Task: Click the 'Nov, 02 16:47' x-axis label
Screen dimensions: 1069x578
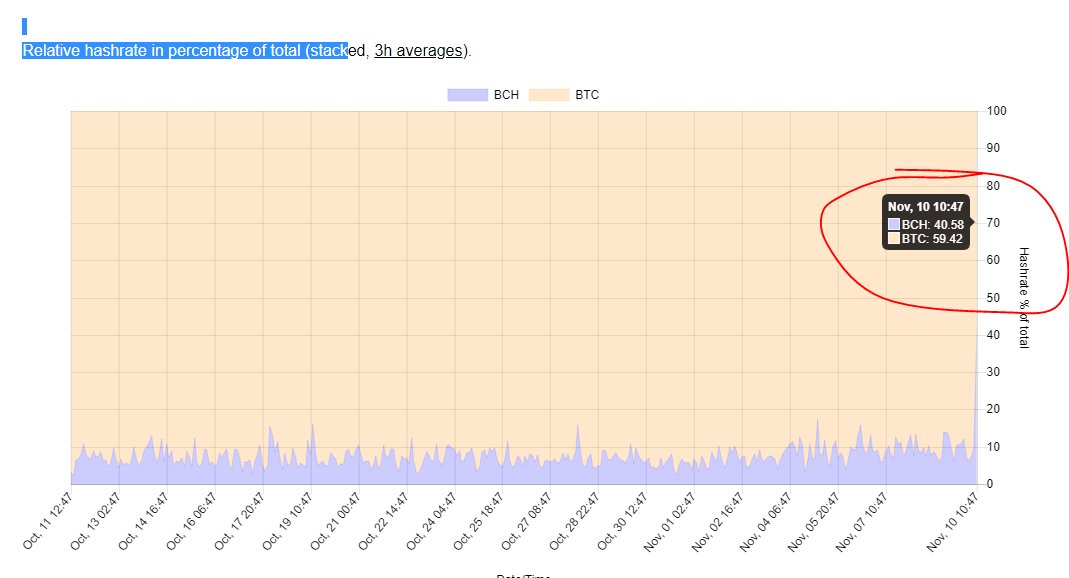Action: pyautogui.click(x=717, y=521)
